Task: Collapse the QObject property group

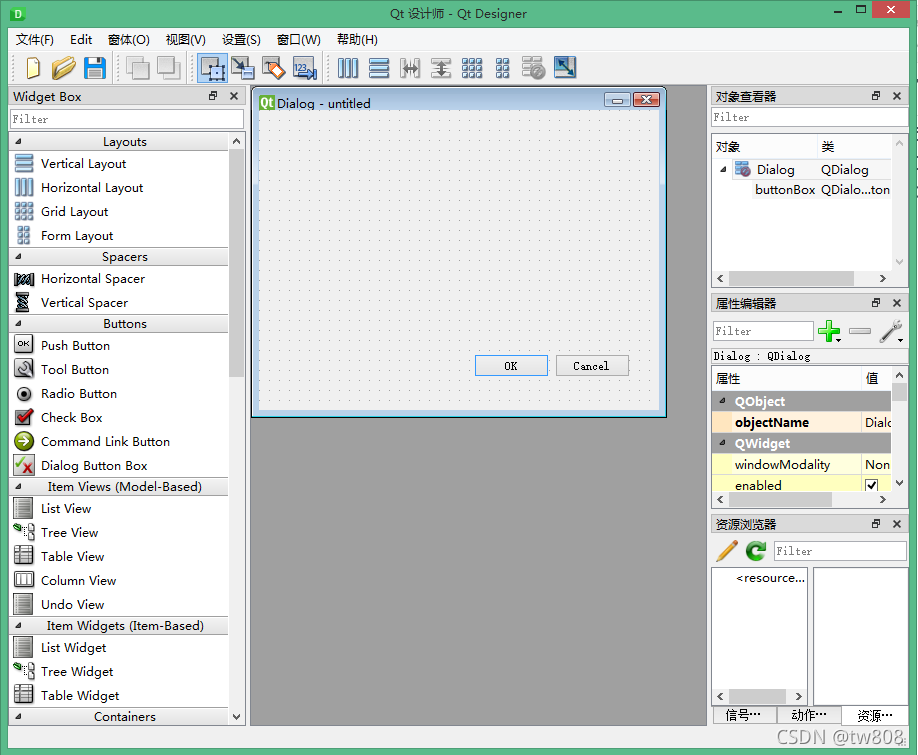Action: click(x=722, y=401)
